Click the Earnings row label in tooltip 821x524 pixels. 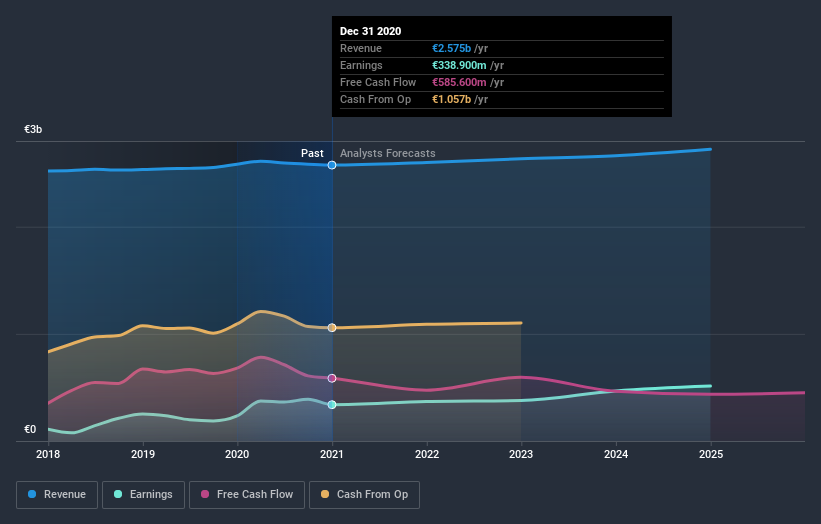tap(361, 65)
